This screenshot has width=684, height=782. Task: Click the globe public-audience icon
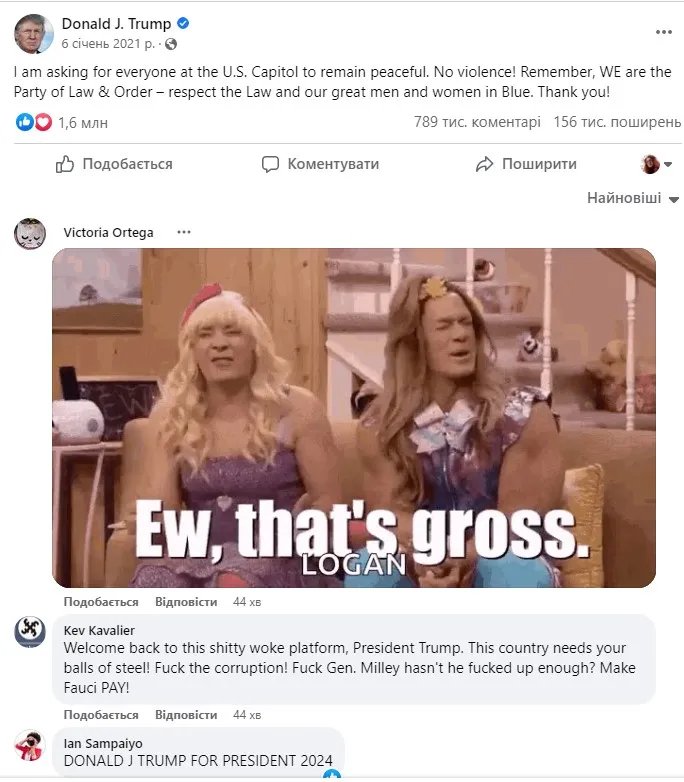click(x=171, y=44)
